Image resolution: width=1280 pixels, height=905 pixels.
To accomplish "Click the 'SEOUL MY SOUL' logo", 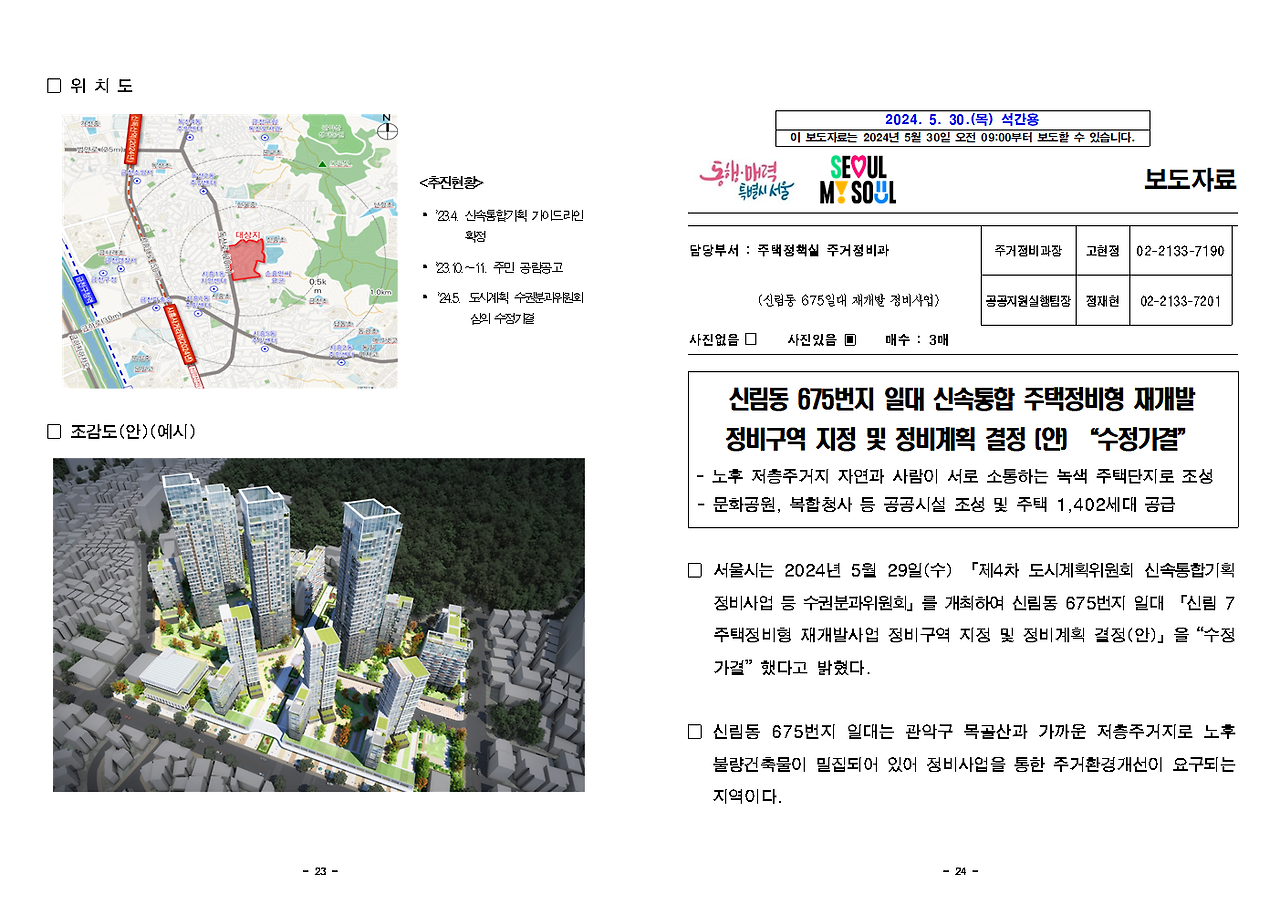I will [857, 180].
